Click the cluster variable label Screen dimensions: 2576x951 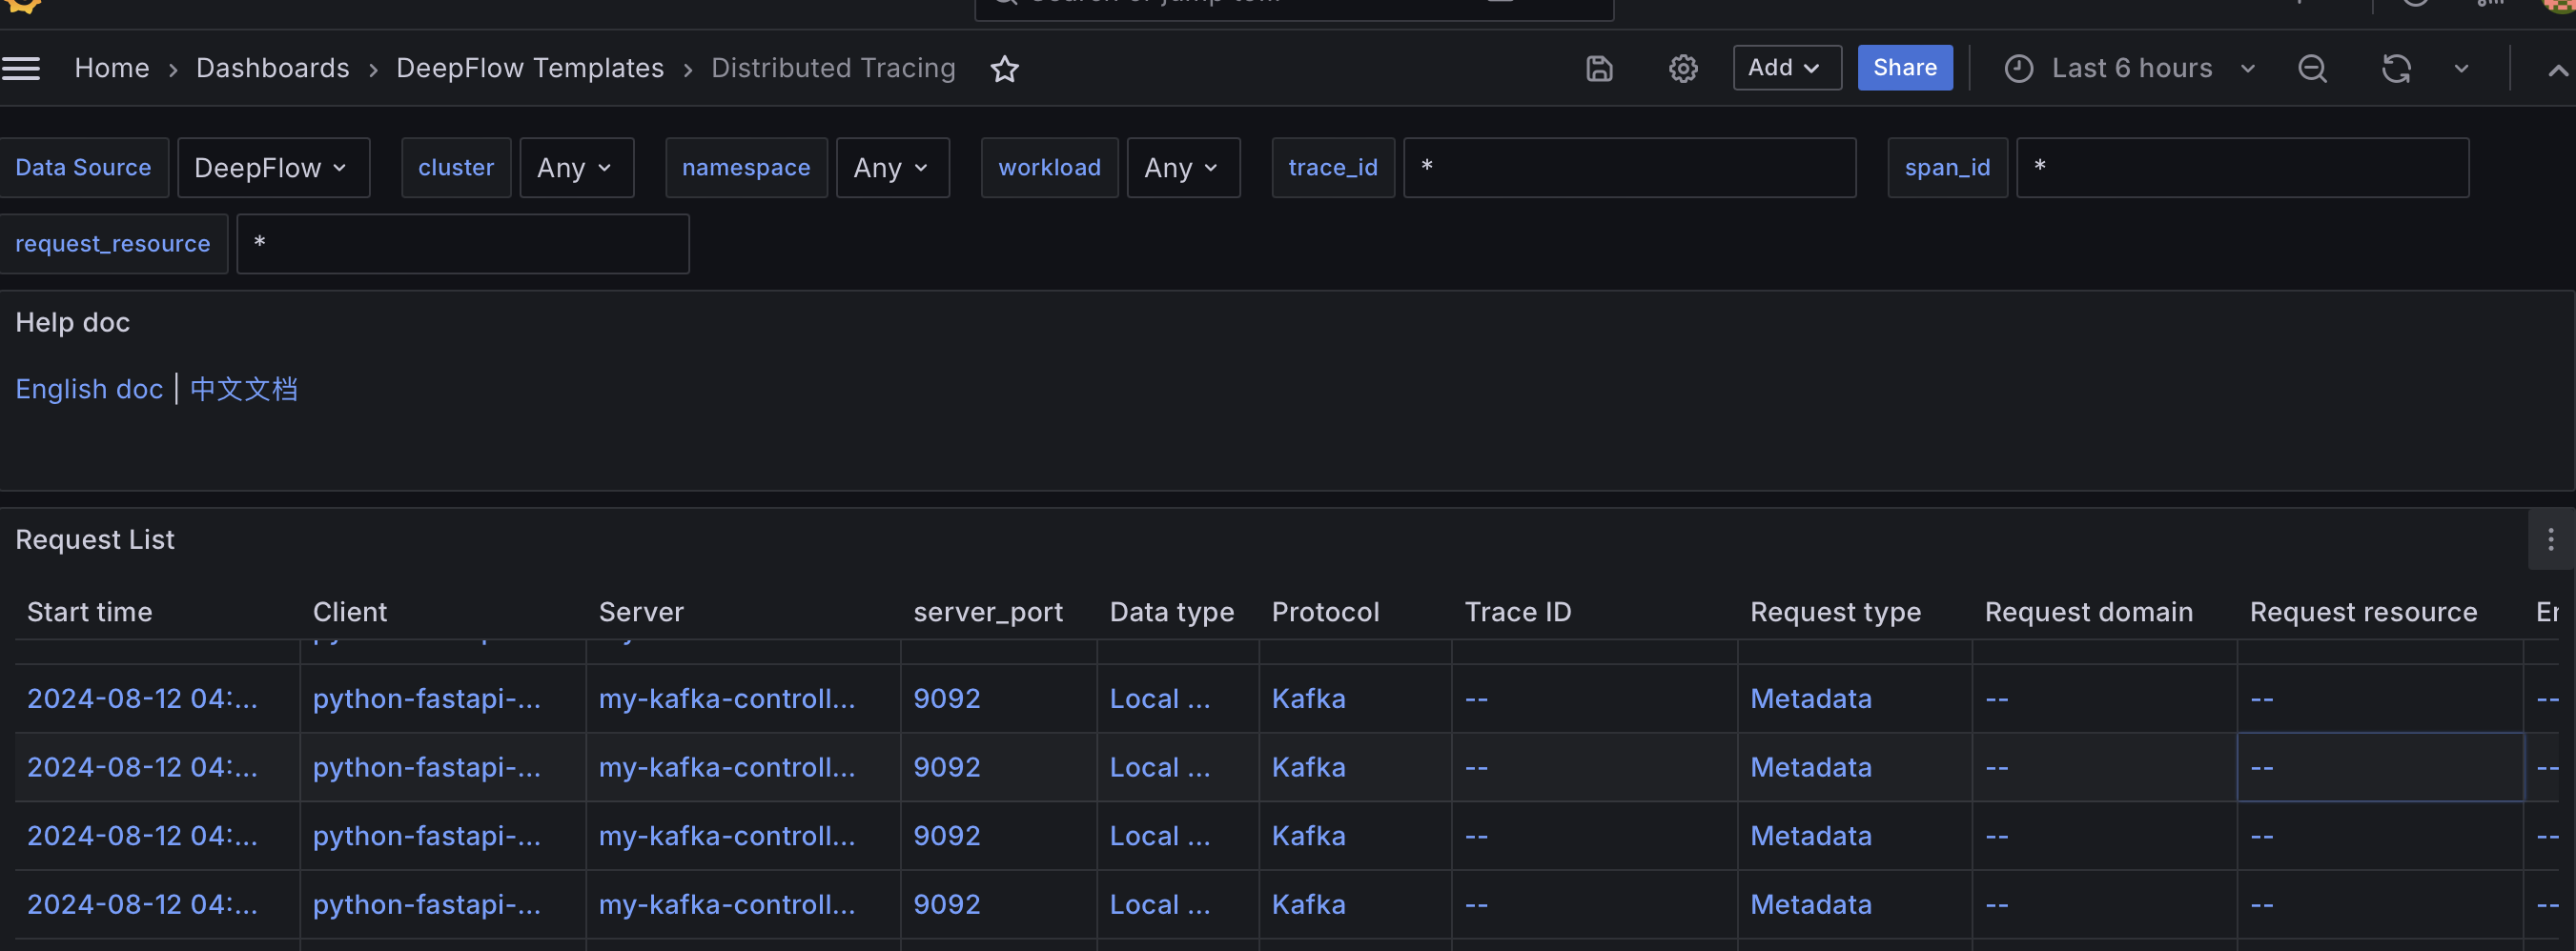tap(456, 167)
